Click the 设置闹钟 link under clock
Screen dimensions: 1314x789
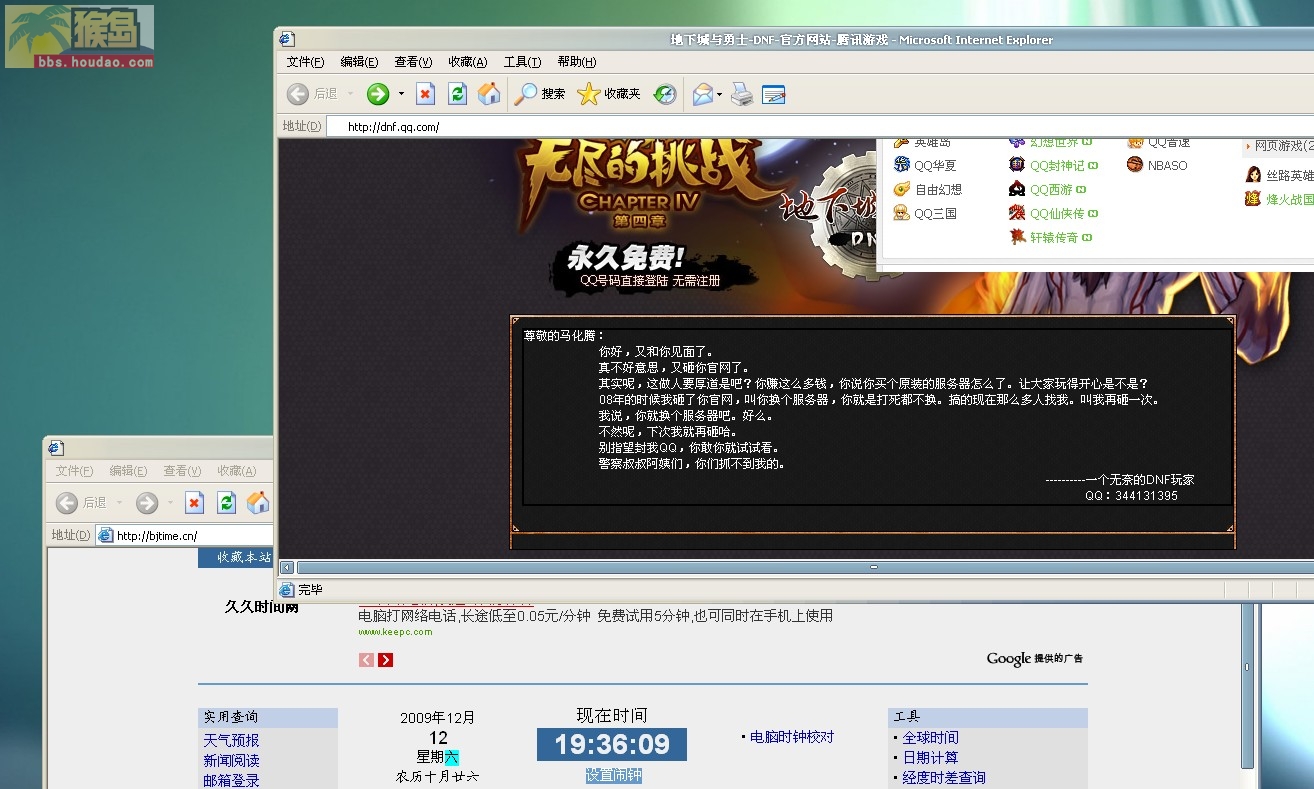pos(613,776)
